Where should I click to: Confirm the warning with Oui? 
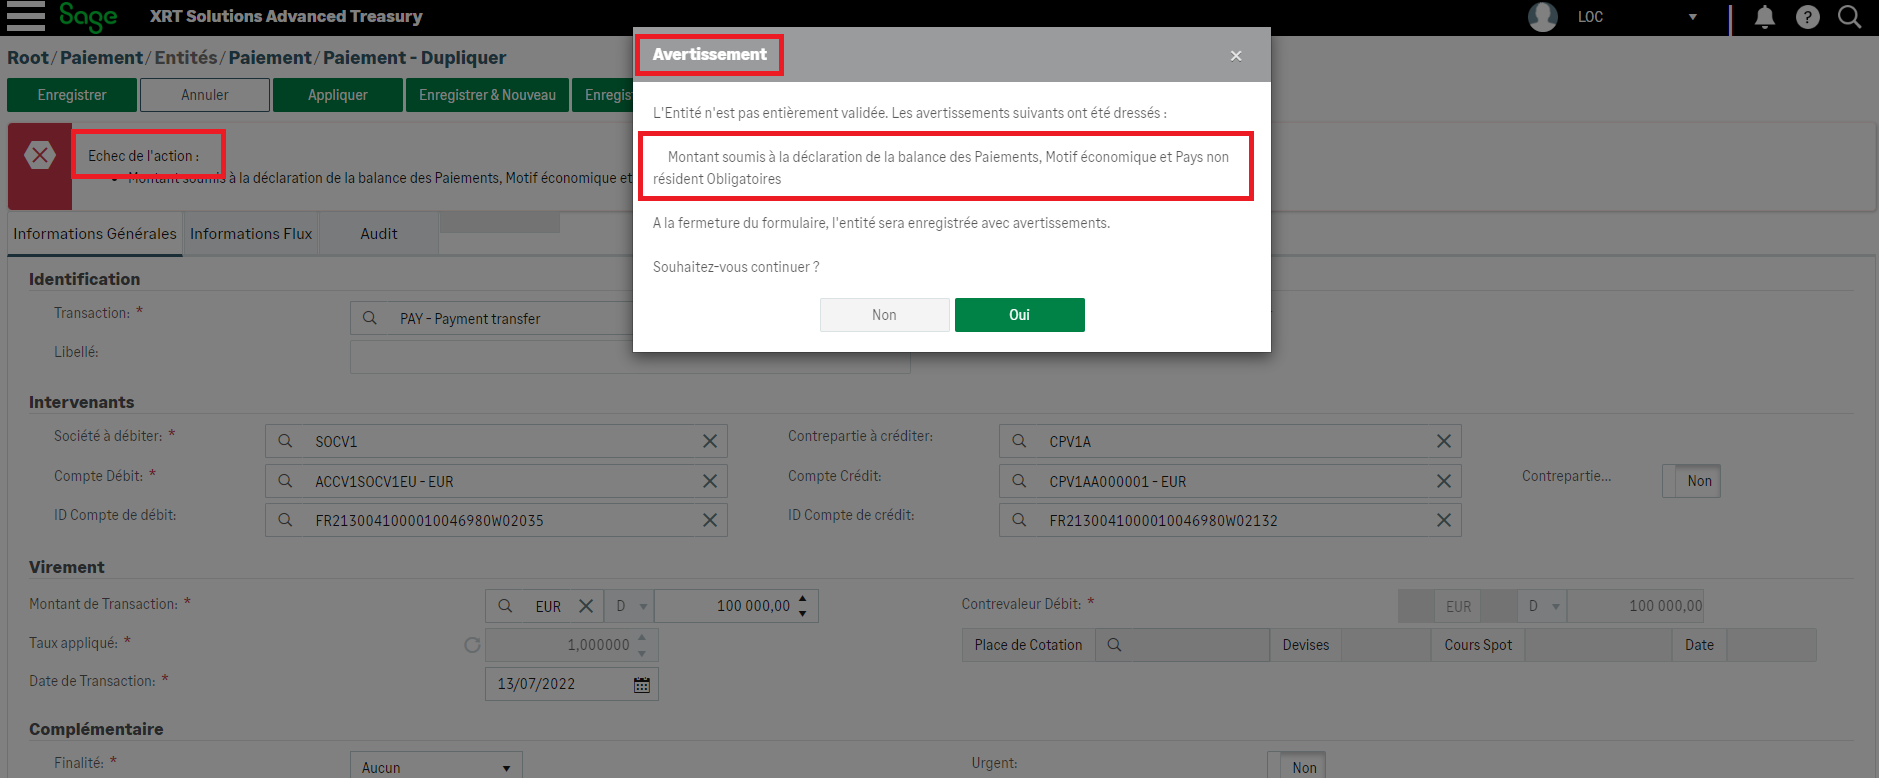pyautogui.click(x=1019, y=315)
